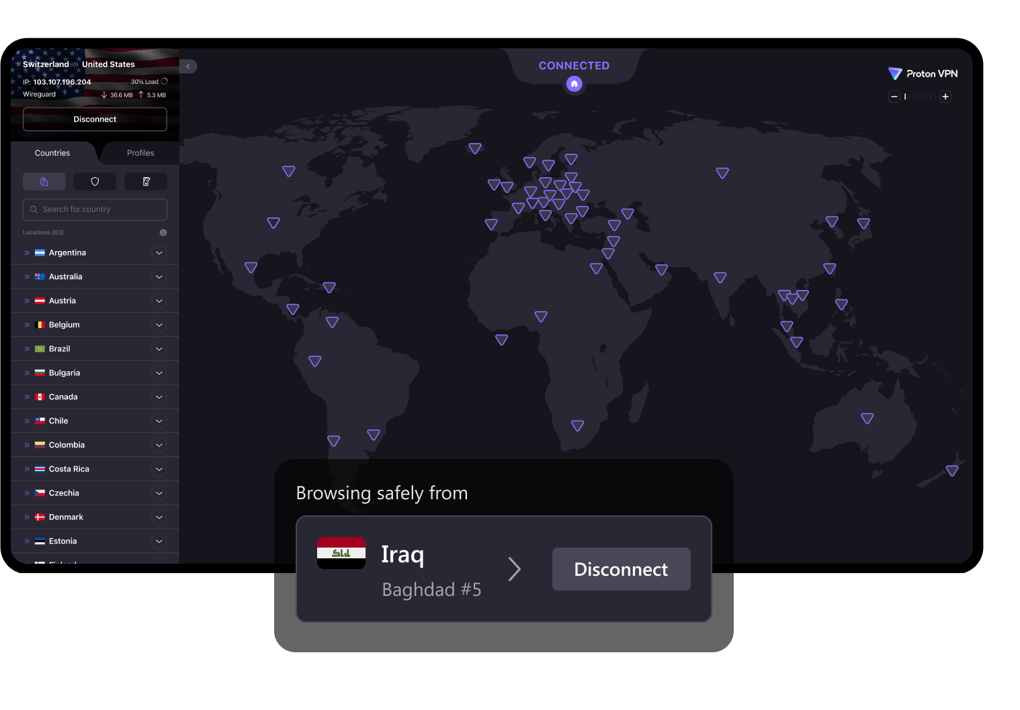Click the server marker over Australia
The width and height of the screenshot is (1020, 710).
[867, 418]
